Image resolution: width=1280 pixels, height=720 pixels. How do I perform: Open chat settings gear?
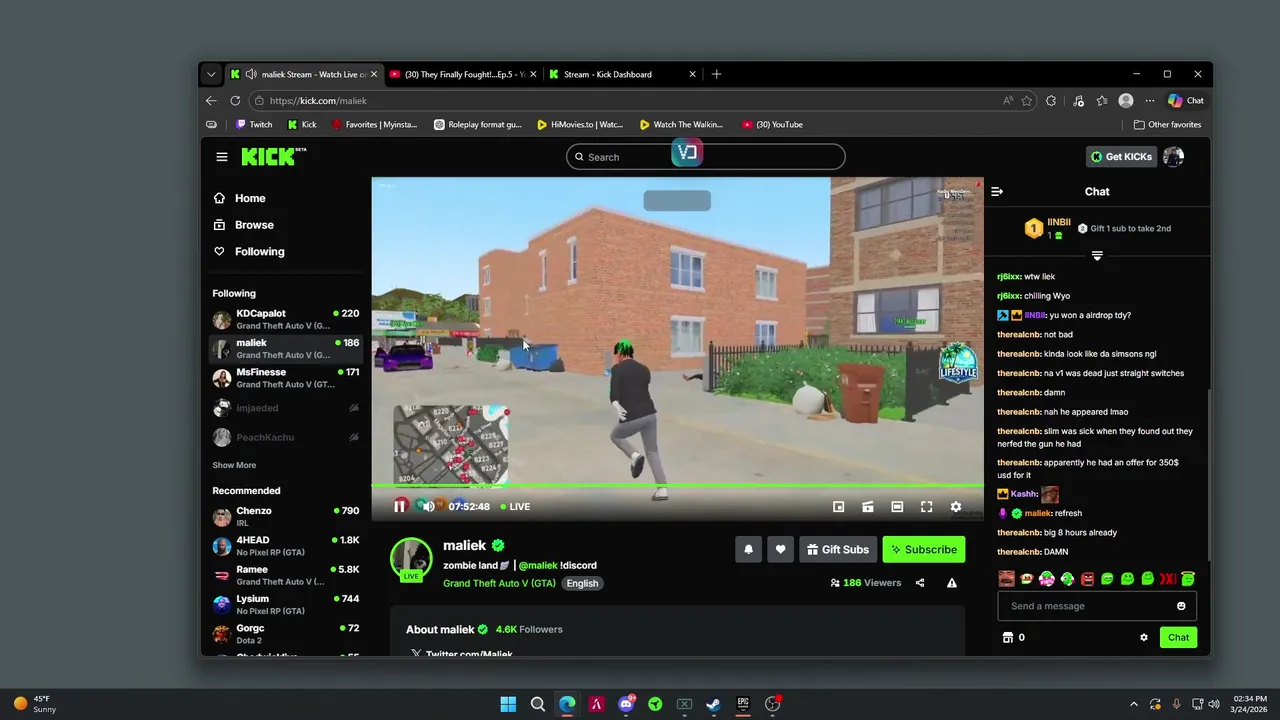pos(1144,637)
